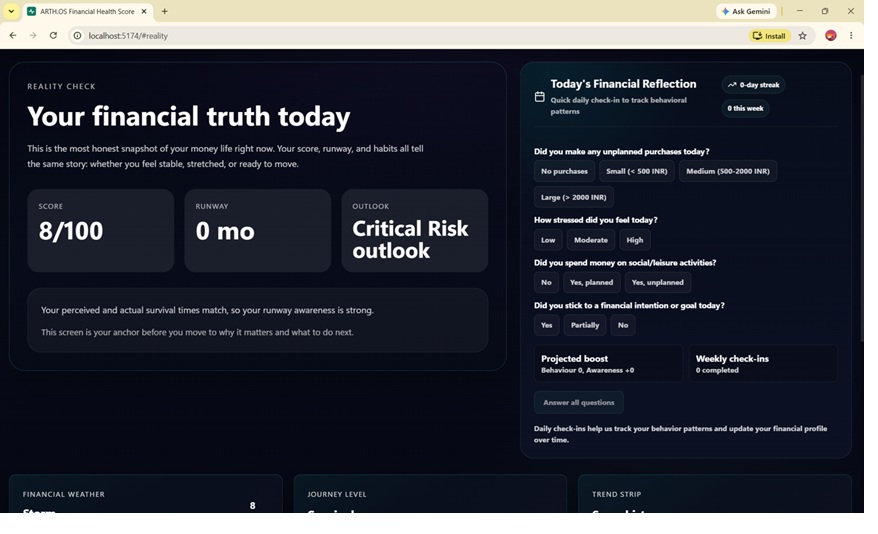Click the REALITY CHECK label
The image size is (878, 534).
61,86
